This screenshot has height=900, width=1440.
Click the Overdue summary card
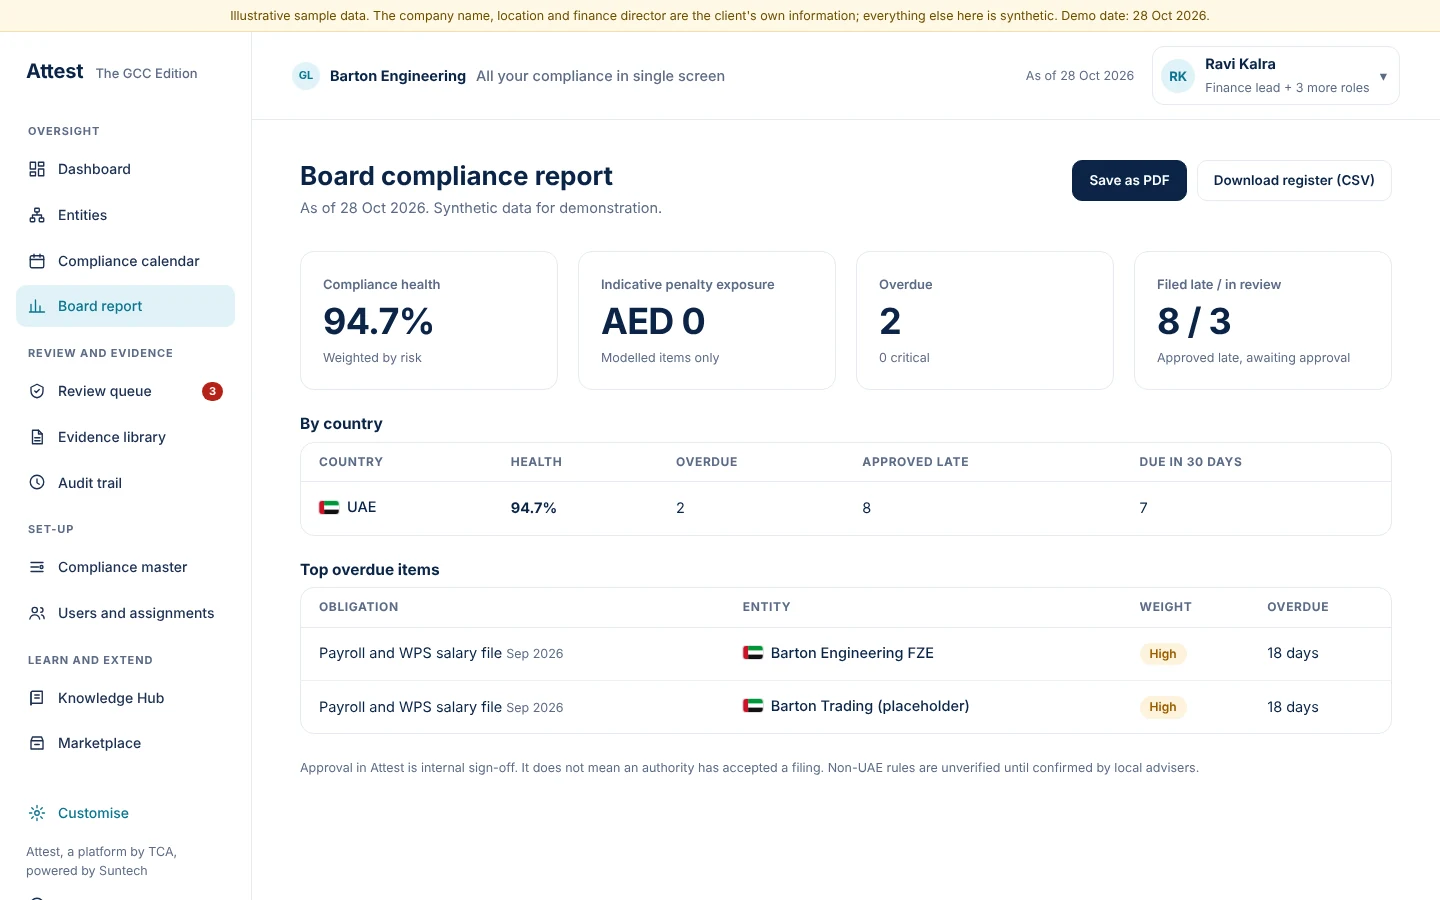tap(985, 320)
